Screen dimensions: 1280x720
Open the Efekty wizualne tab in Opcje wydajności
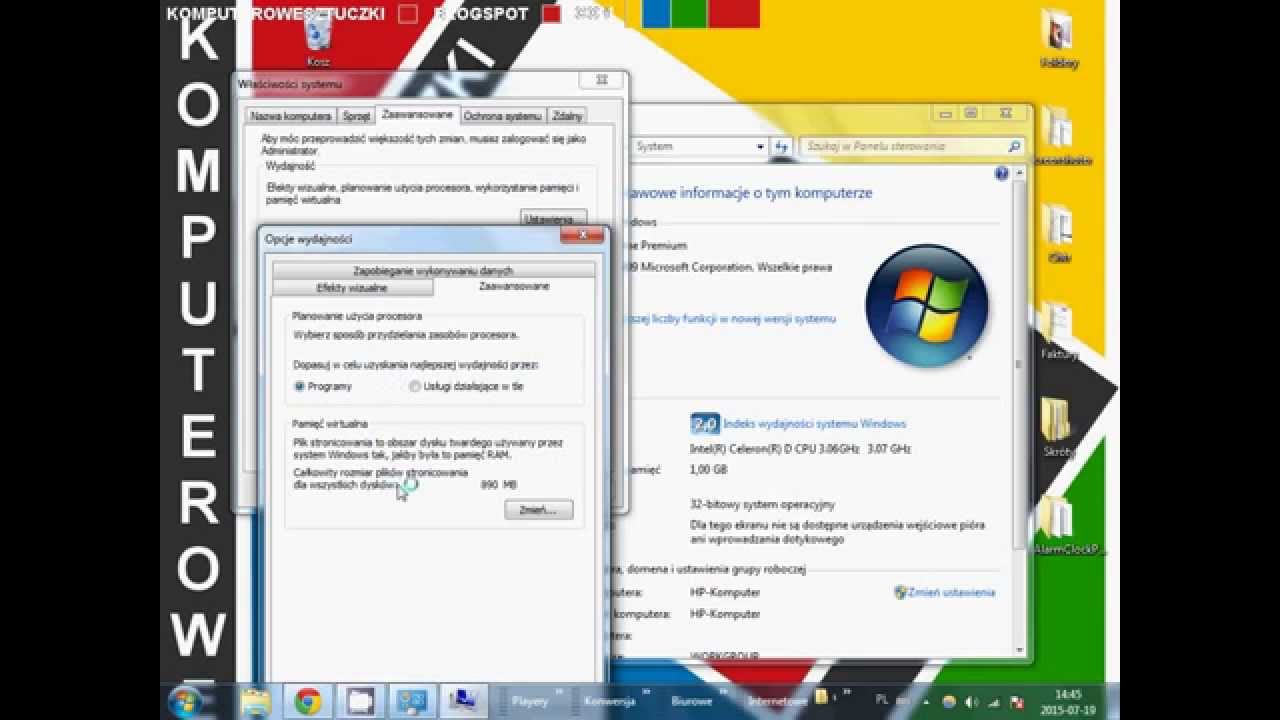point(352,288)
